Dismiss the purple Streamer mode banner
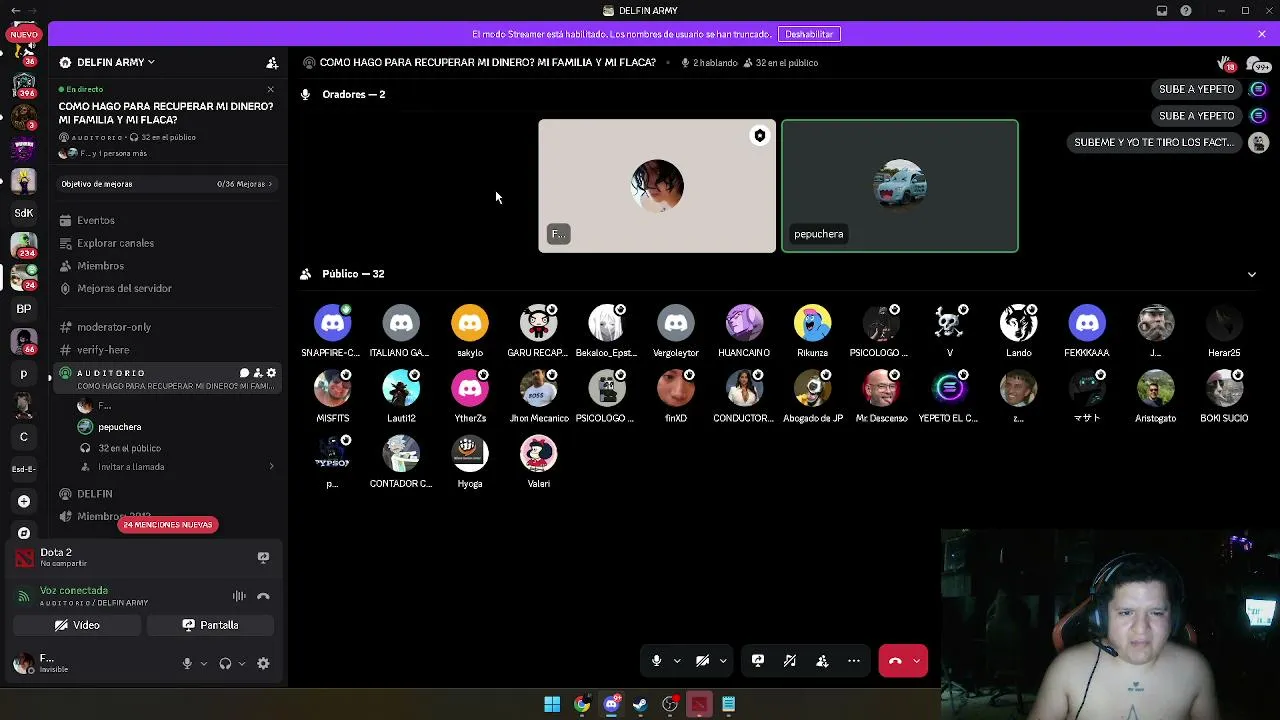This screenshot has width=1280, height=720. coord(1262,34)
